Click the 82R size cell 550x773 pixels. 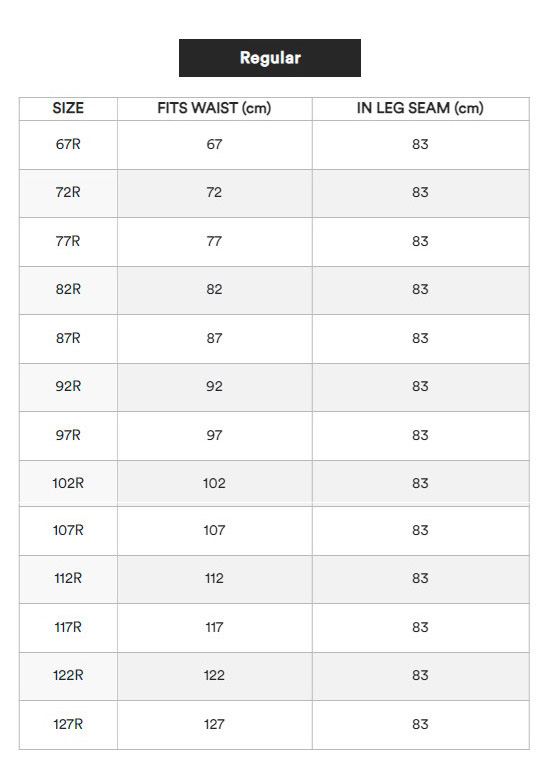(x=68, y=290)
